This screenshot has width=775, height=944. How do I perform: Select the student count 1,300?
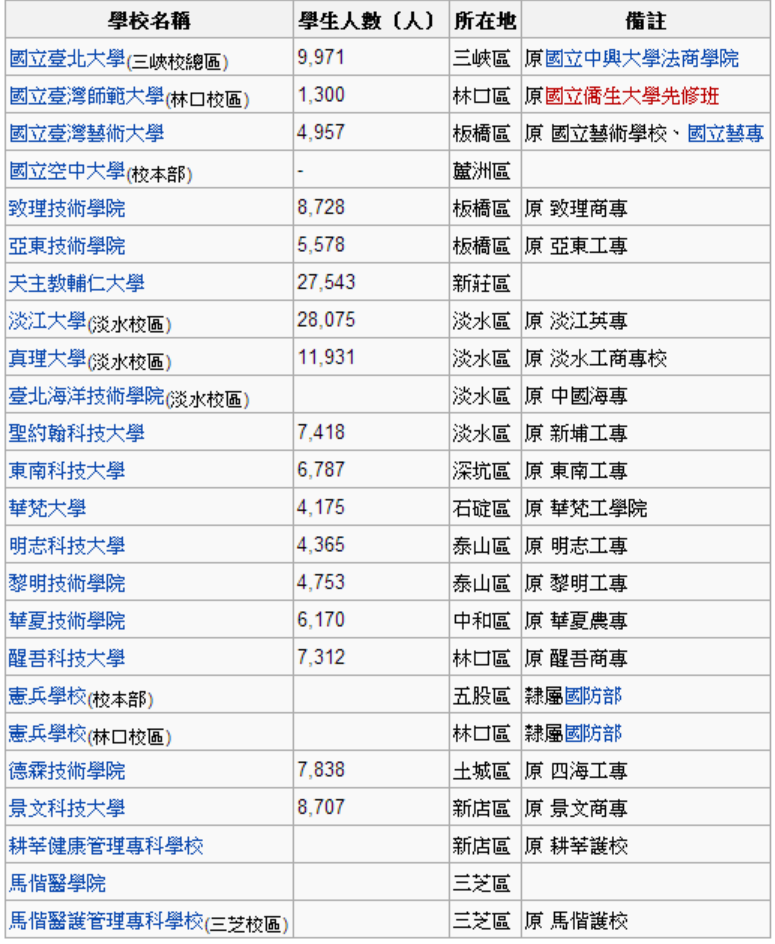[x=320, y=95]
